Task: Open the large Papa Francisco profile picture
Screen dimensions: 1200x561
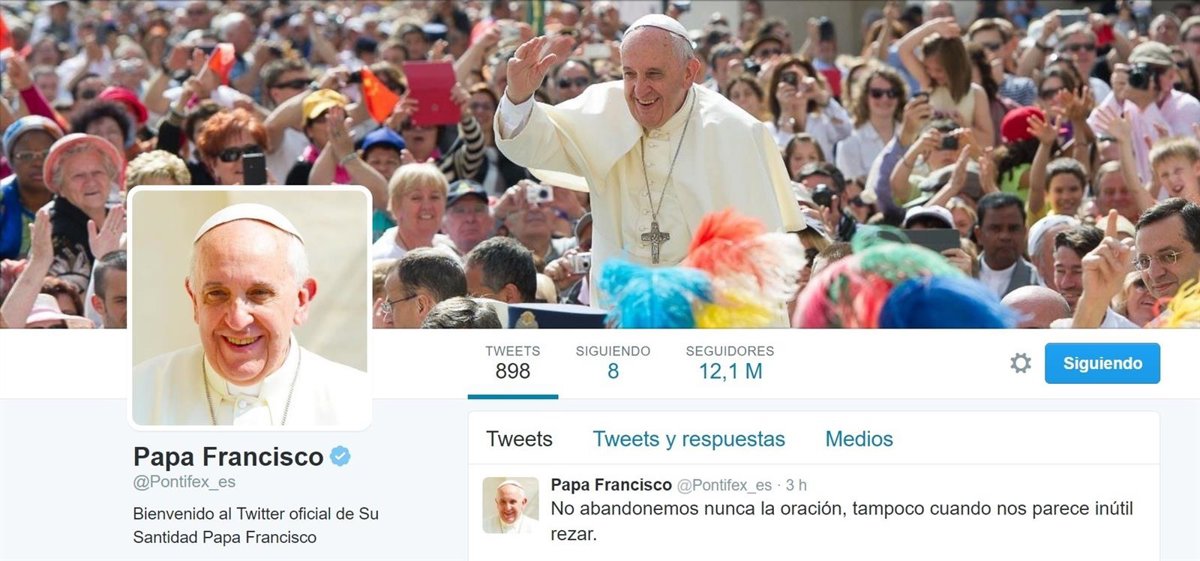Action: click(x=250, y=308)
